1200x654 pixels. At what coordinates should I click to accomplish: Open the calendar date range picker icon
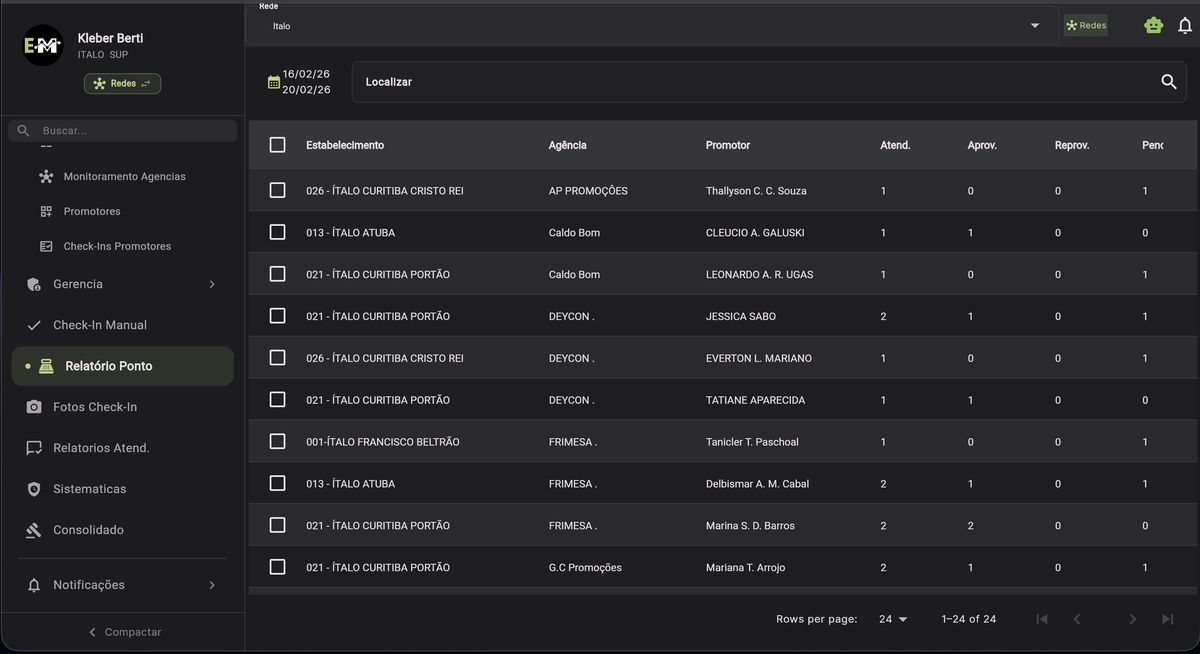coord(273,82)
